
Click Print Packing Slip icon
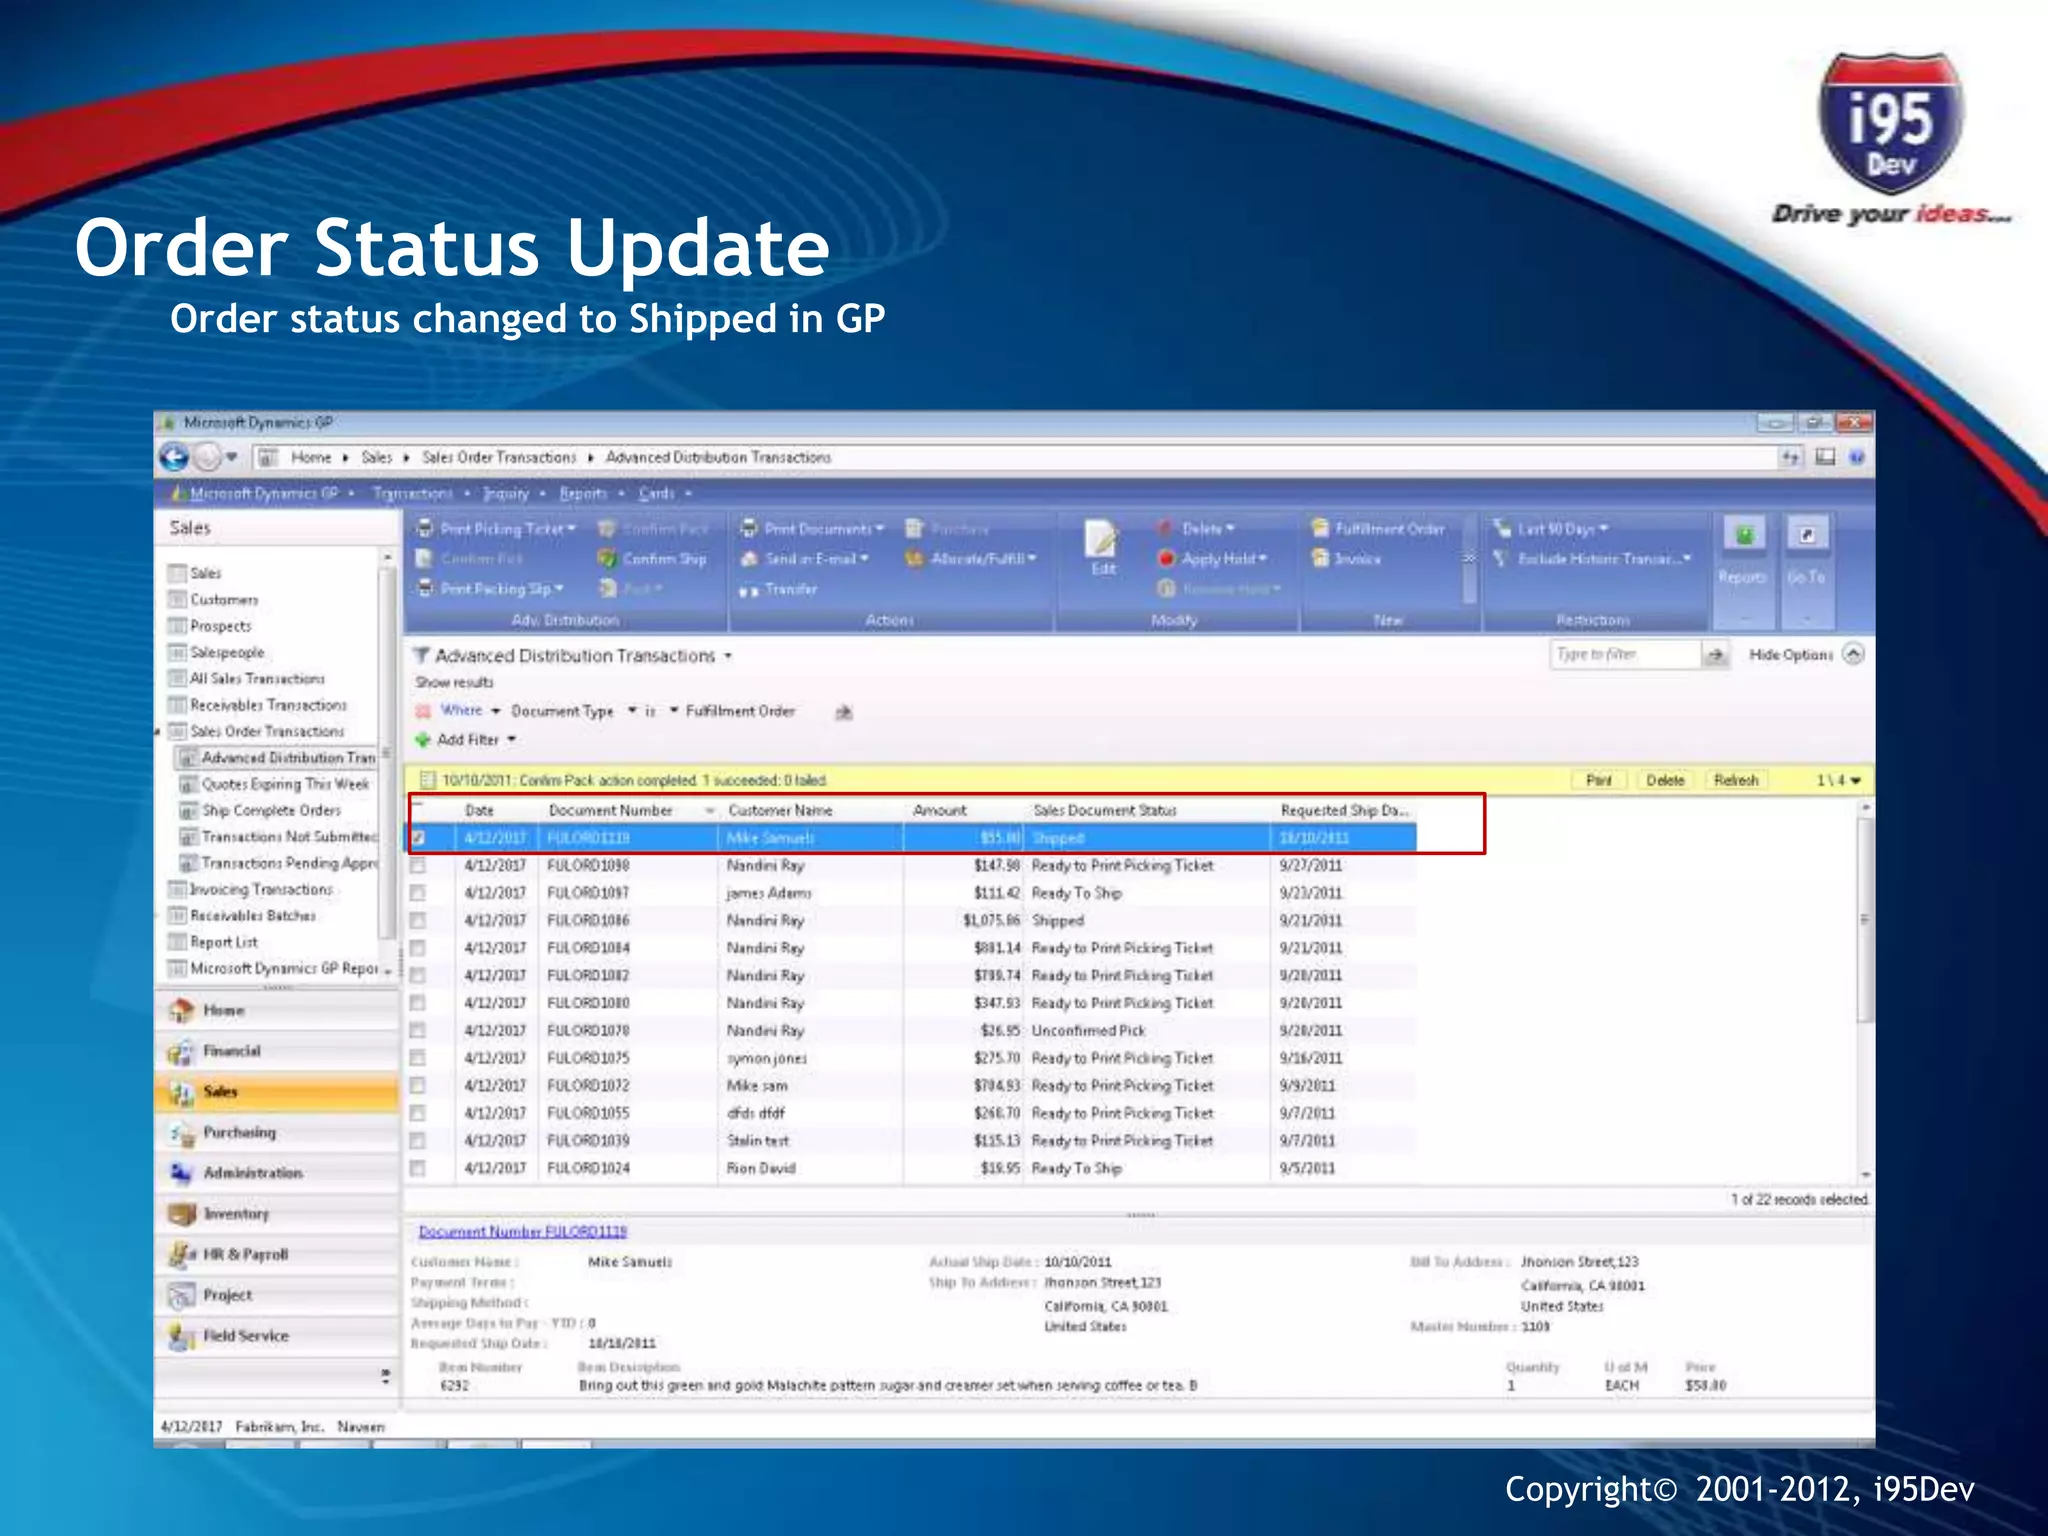[x=425, y=589]
